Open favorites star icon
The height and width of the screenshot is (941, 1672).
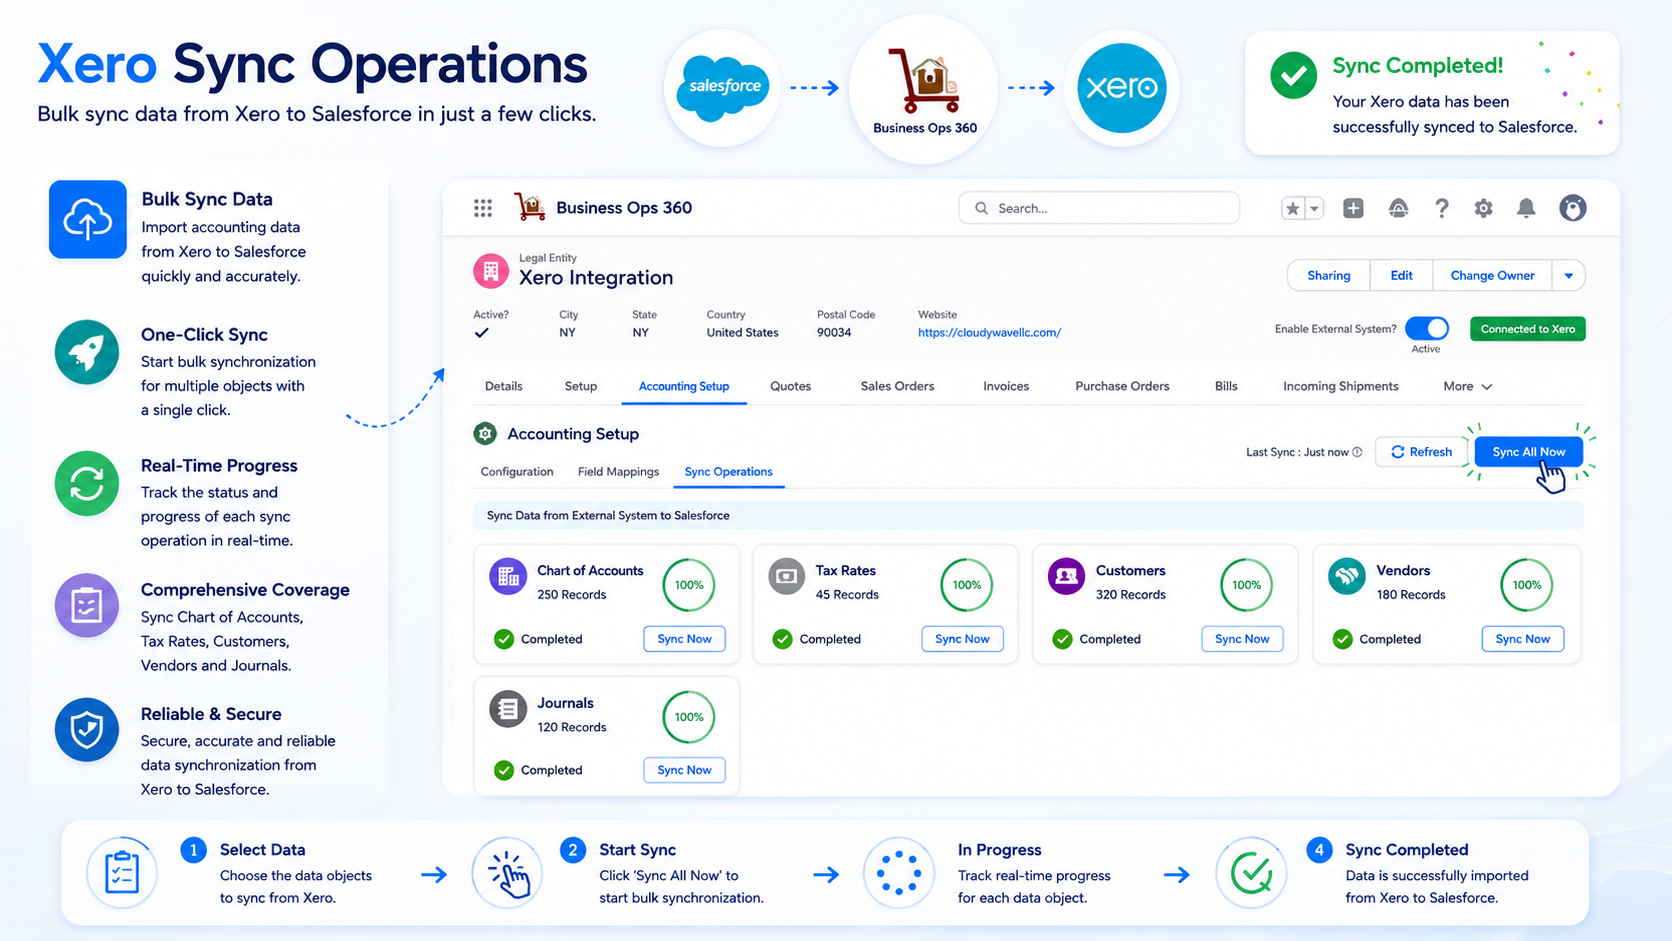1293,208
